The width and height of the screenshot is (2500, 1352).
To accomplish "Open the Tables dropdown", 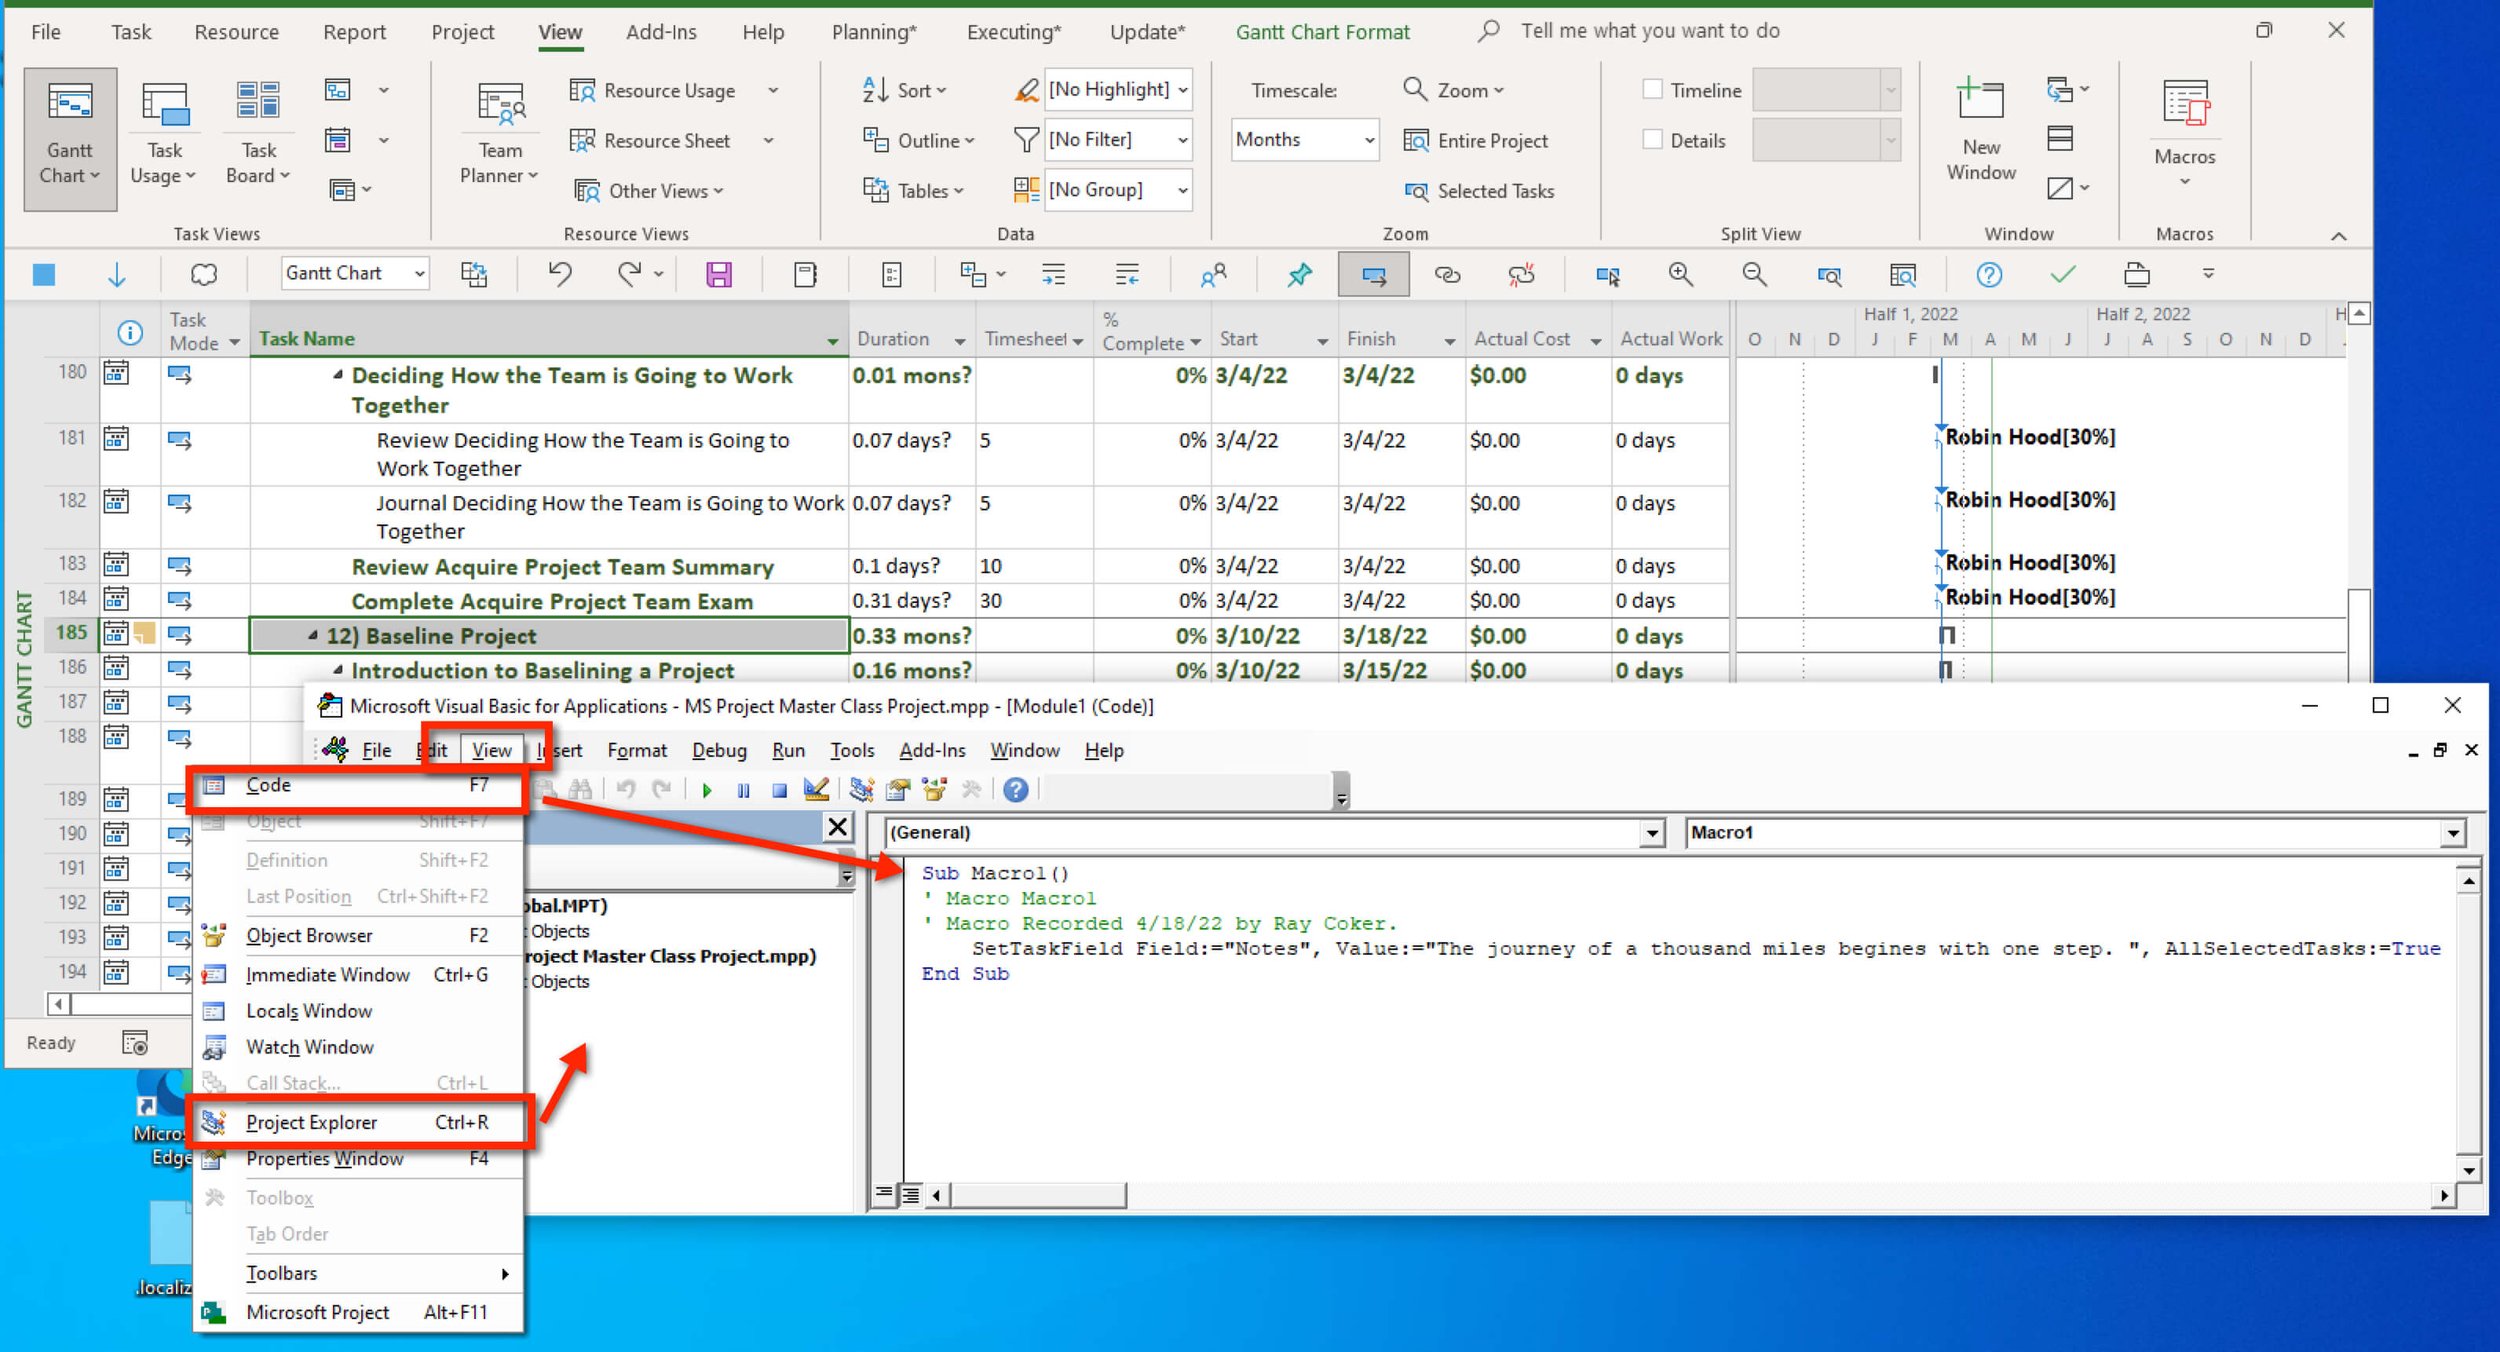I will 913,190.
